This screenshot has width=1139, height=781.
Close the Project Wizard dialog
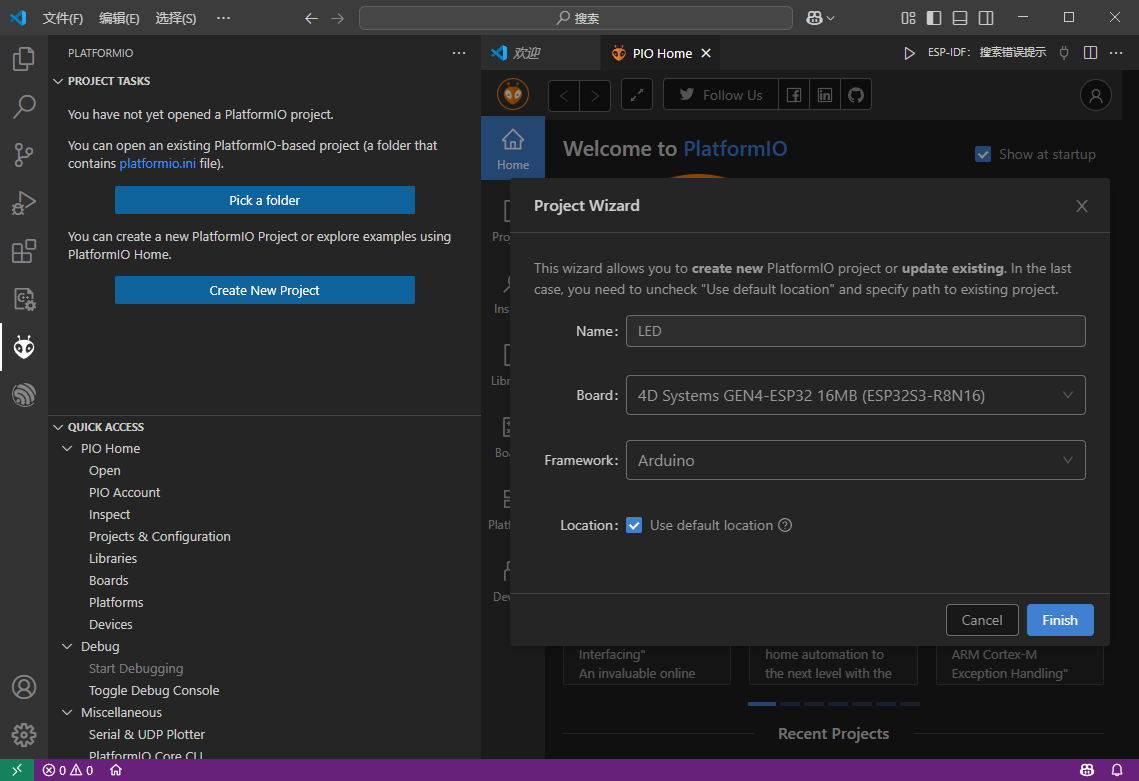(1082, 206)
